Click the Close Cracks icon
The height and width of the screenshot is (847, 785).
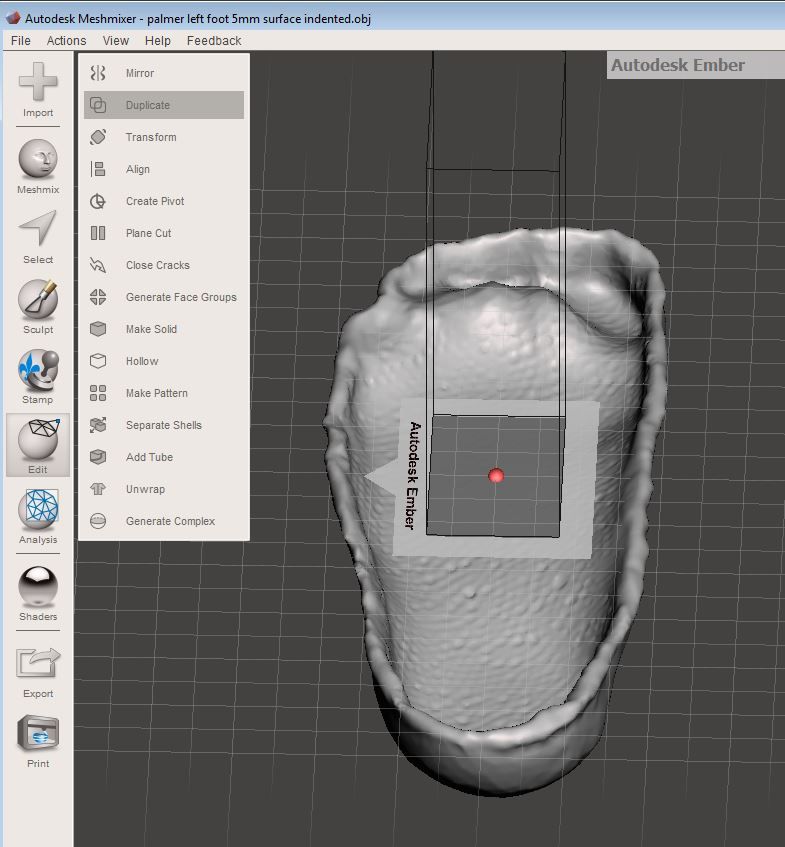click(x=98, y=265)
